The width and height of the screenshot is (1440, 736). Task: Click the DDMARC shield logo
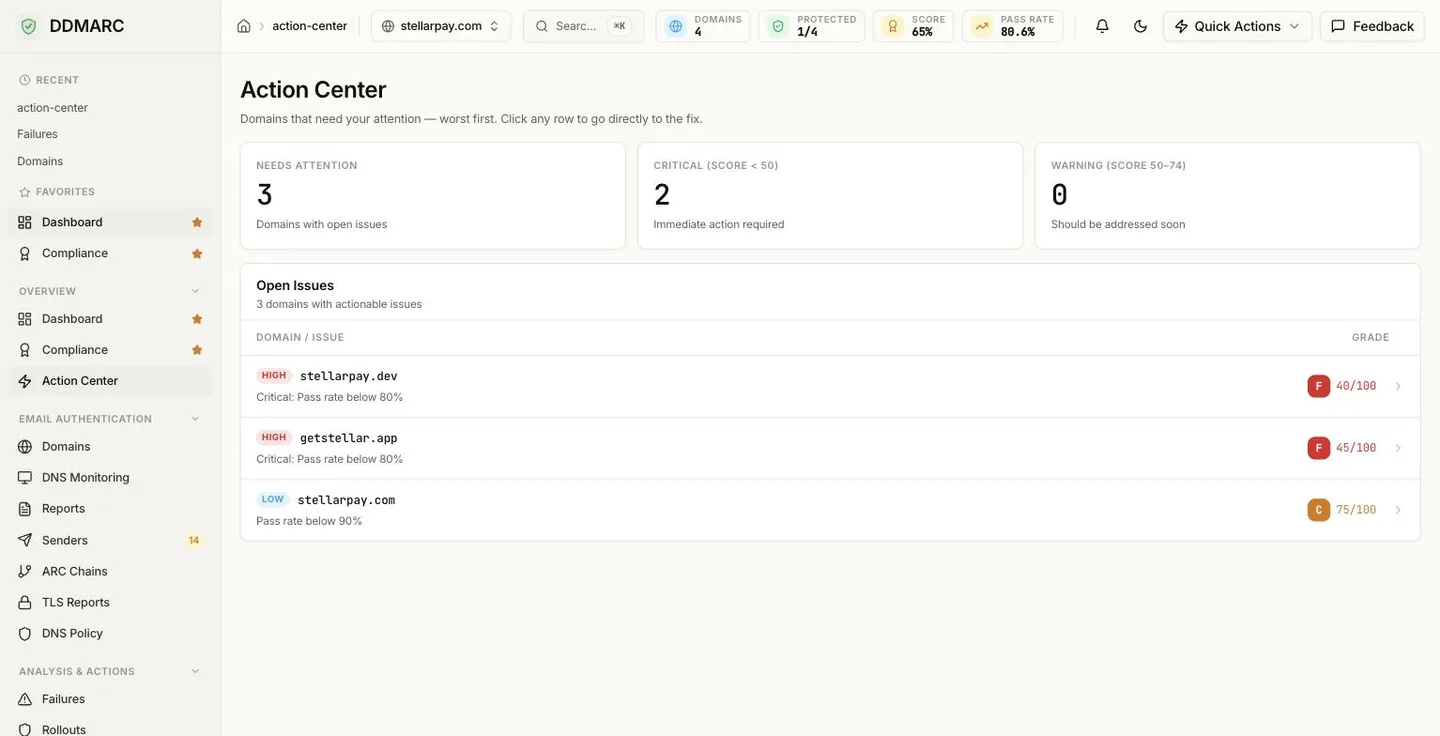(x=28, y=26)
